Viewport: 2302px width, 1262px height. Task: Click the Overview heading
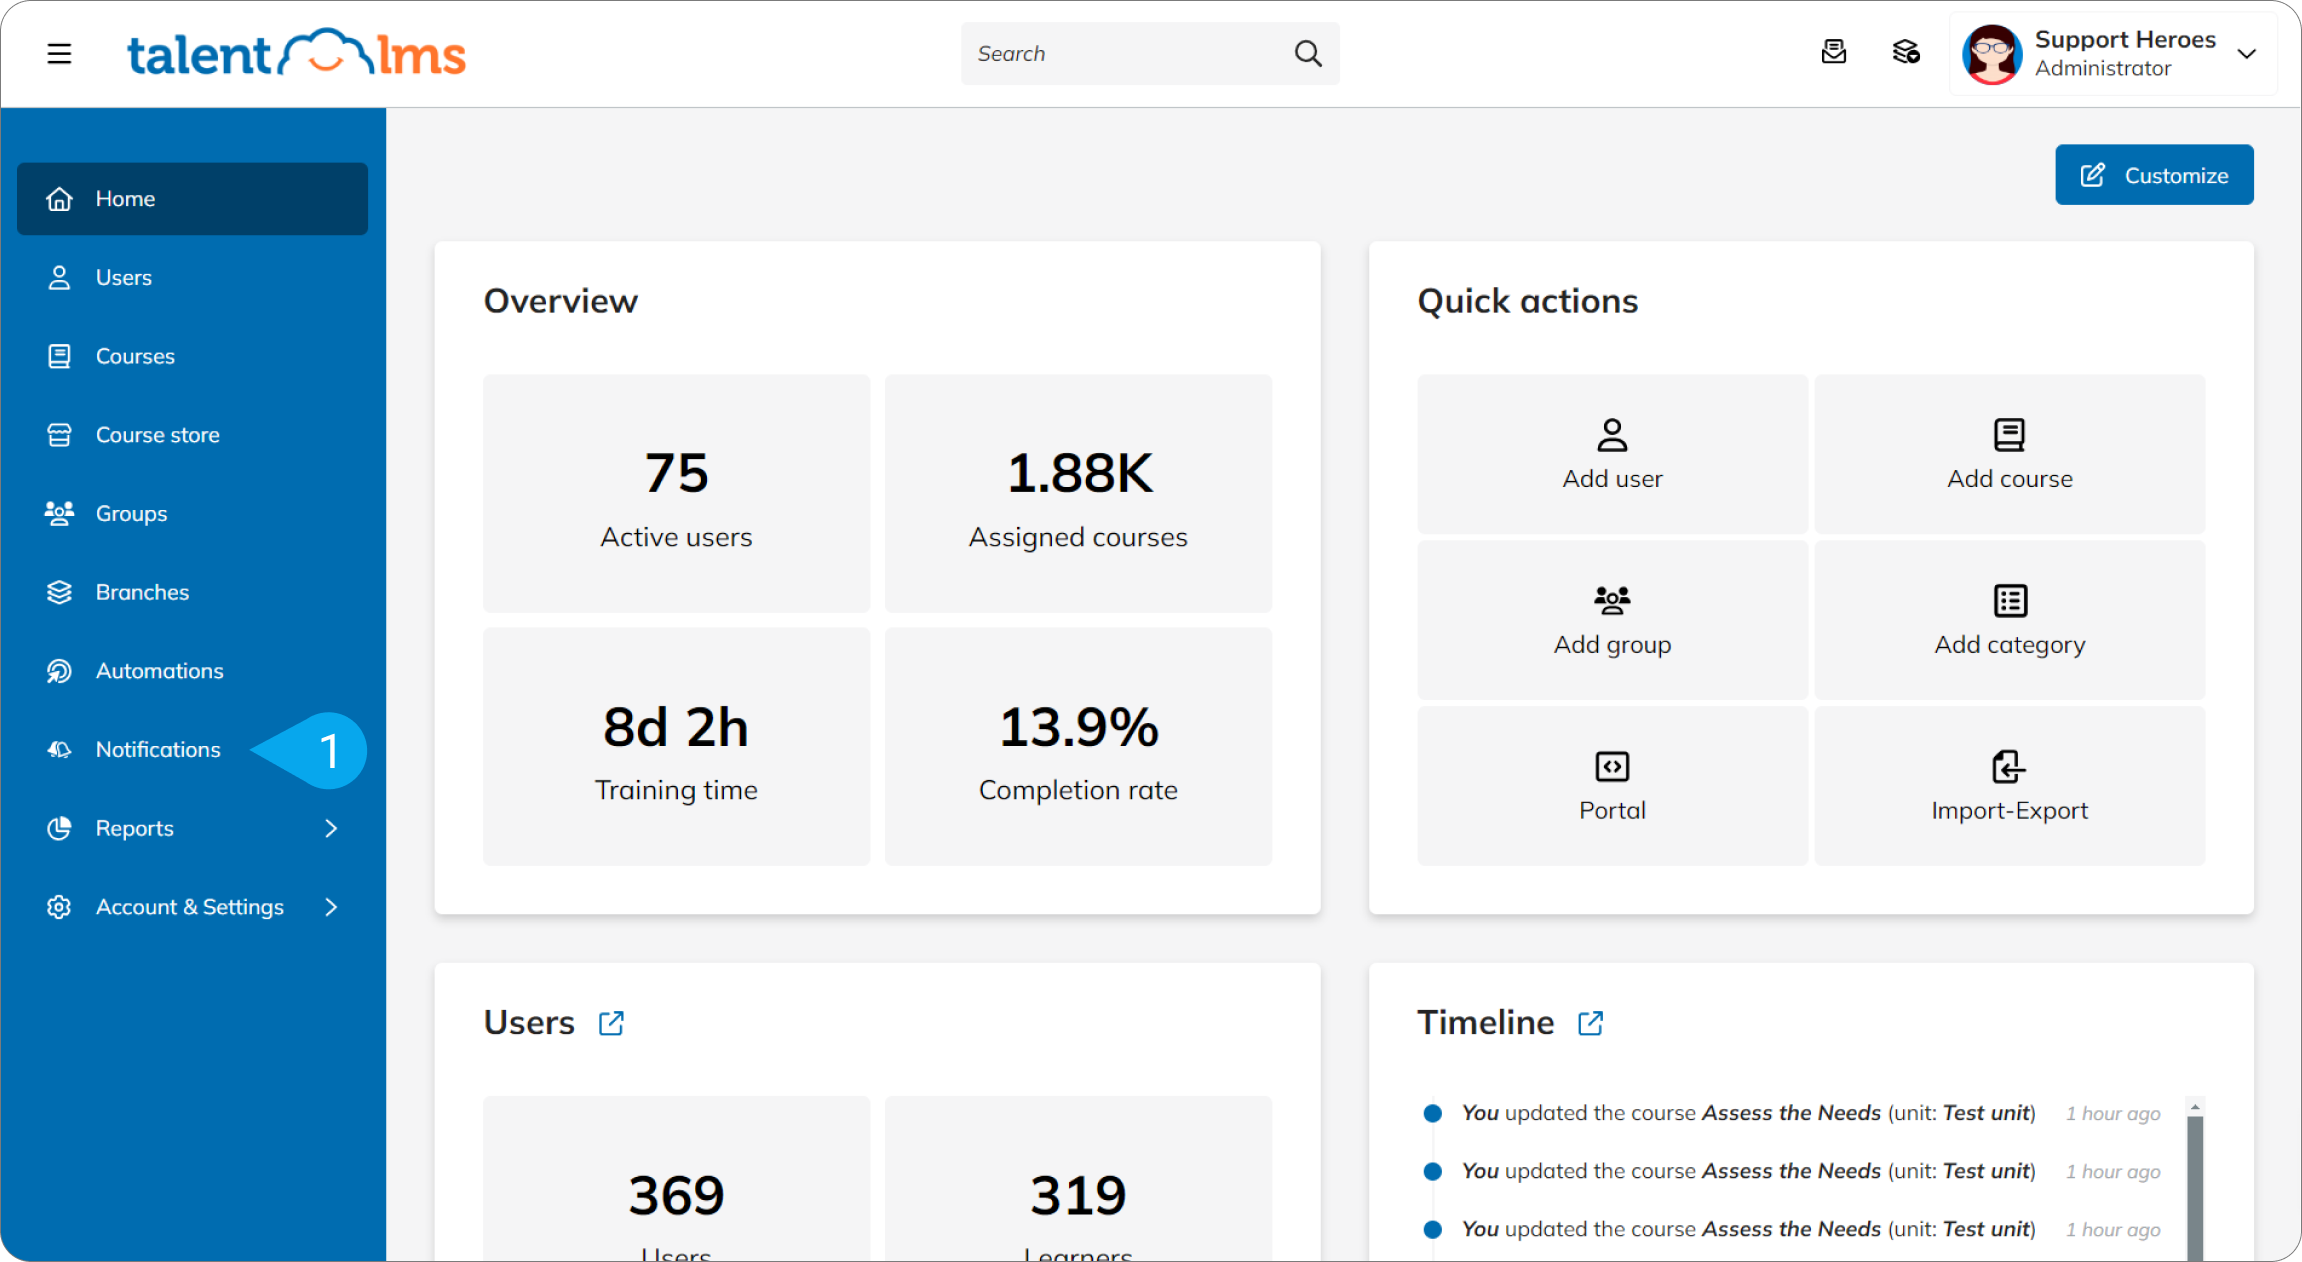(560, 301)
